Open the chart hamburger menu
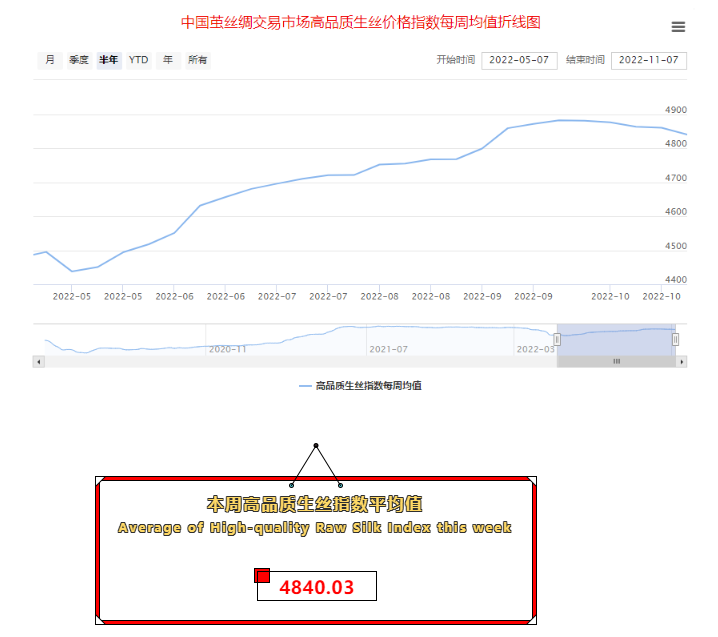The width and height of the screenshot is (718, 637). [678, 27]
